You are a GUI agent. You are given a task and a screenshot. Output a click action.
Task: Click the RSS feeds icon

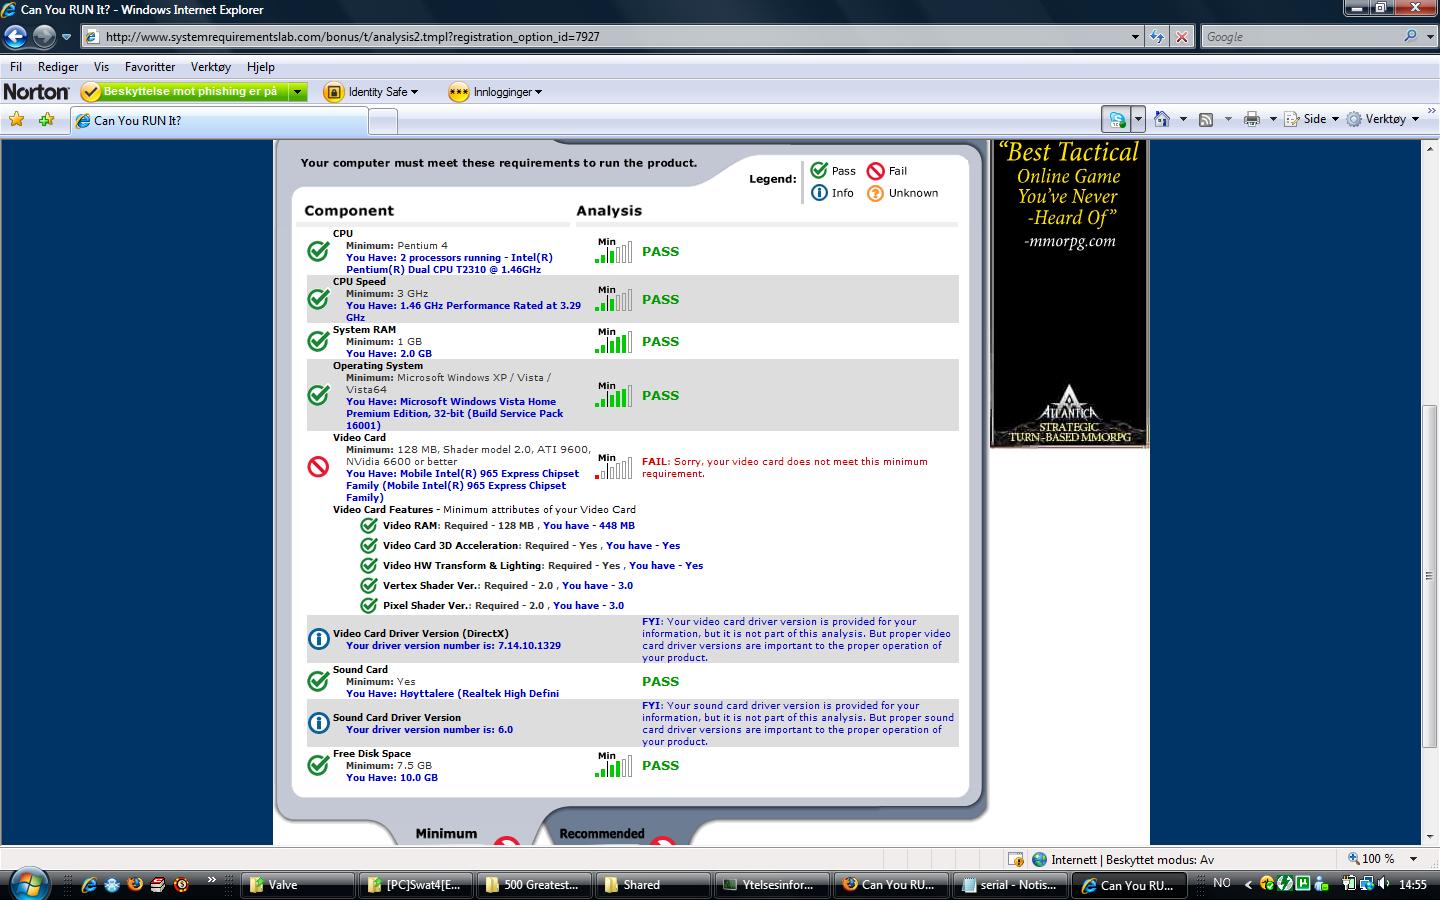[x=1206, y=119]
